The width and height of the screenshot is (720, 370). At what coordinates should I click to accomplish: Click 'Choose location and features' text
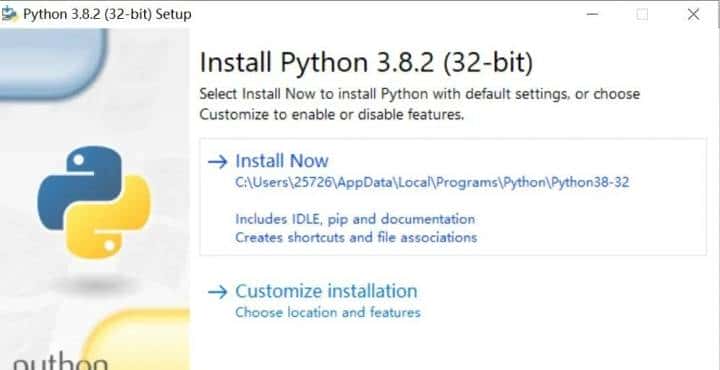(x=328, y=313)
